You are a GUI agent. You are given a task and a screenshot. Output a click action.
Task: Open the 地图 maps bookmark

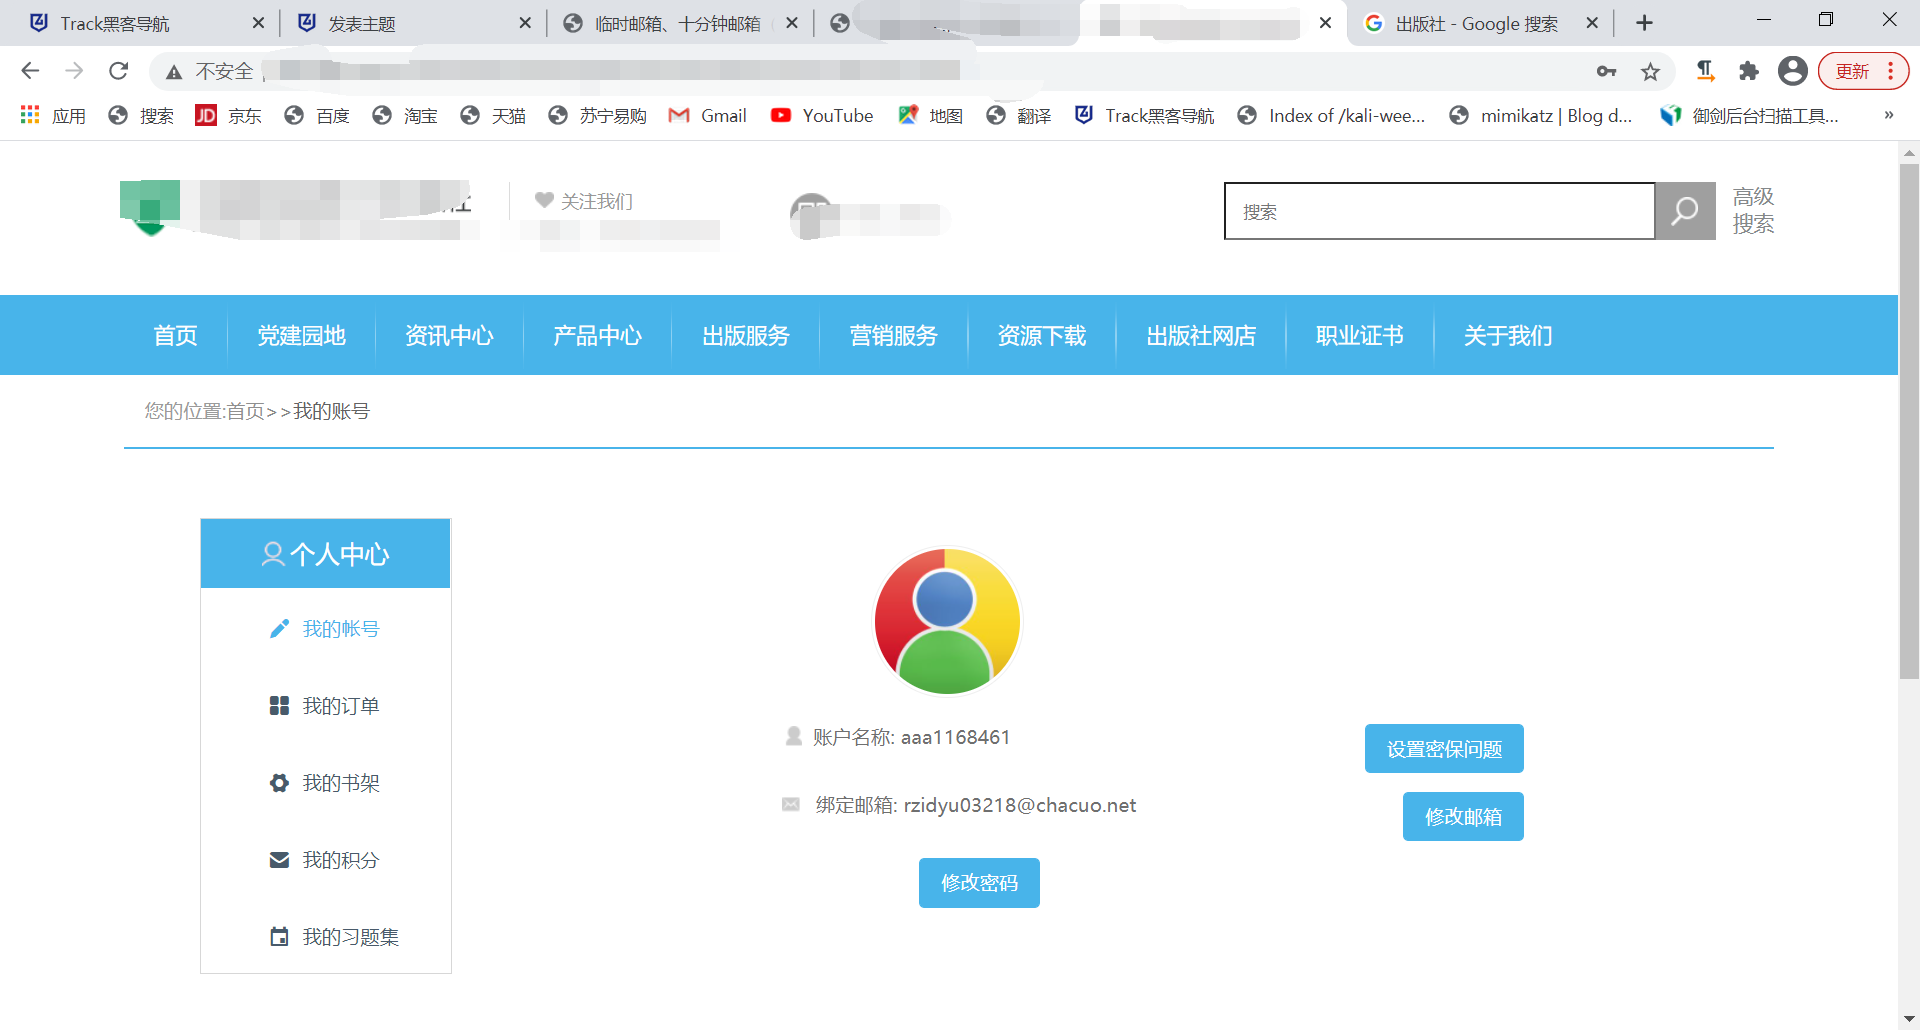point(930,116)
